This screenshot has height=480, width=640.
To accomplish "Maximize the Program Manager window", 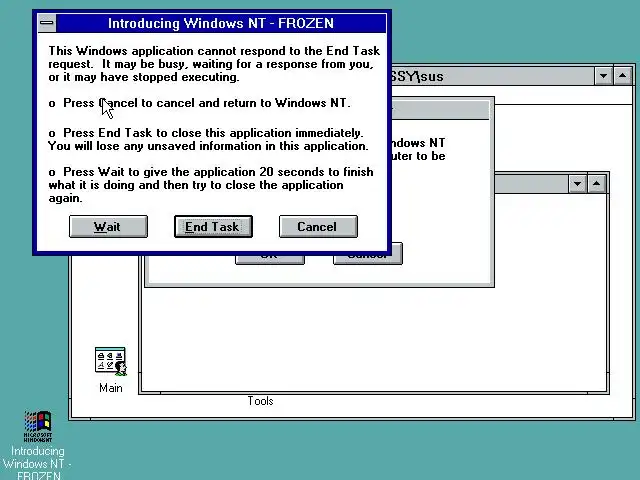I will [x=622, y=76].
